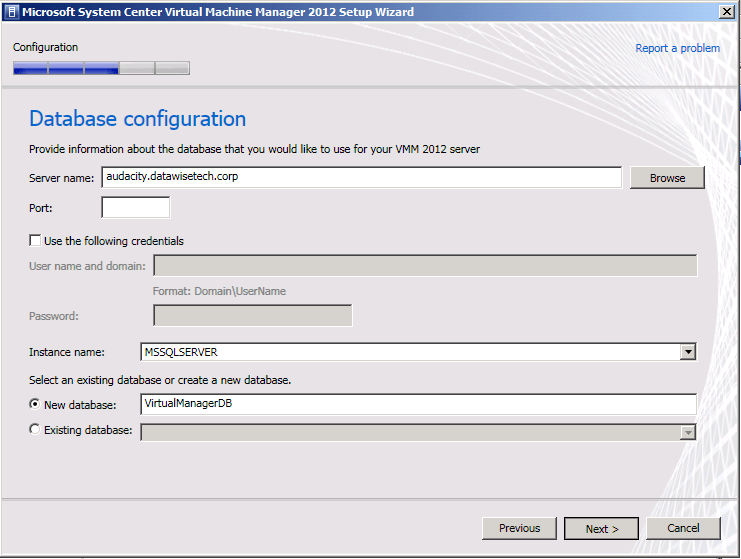Image resolution: width=741 pixels, height=559 pixels.
Task: Proceed with the Next > button
Action: tap(602, 529)
